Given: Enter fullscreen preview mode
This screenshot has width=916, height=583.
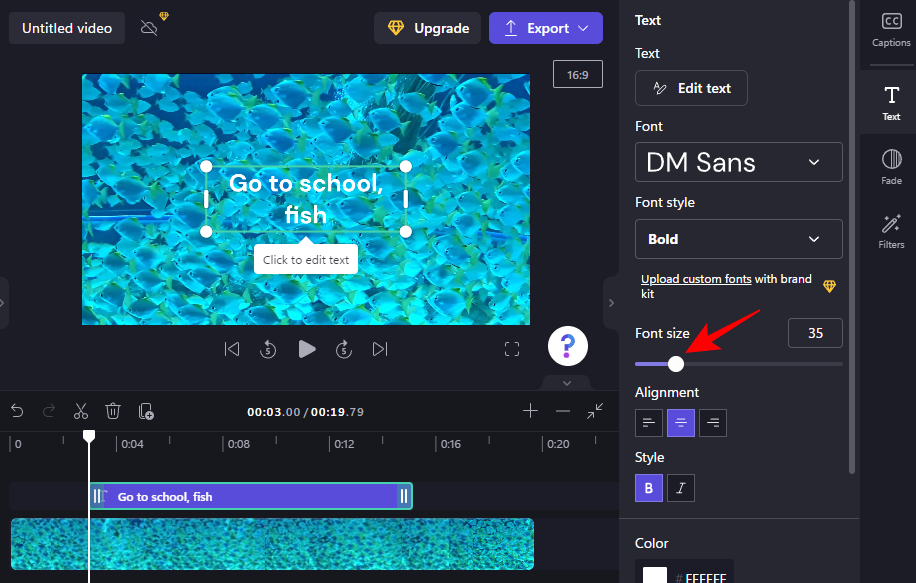Looking at the screenshot, I should [x=512, y=349].
